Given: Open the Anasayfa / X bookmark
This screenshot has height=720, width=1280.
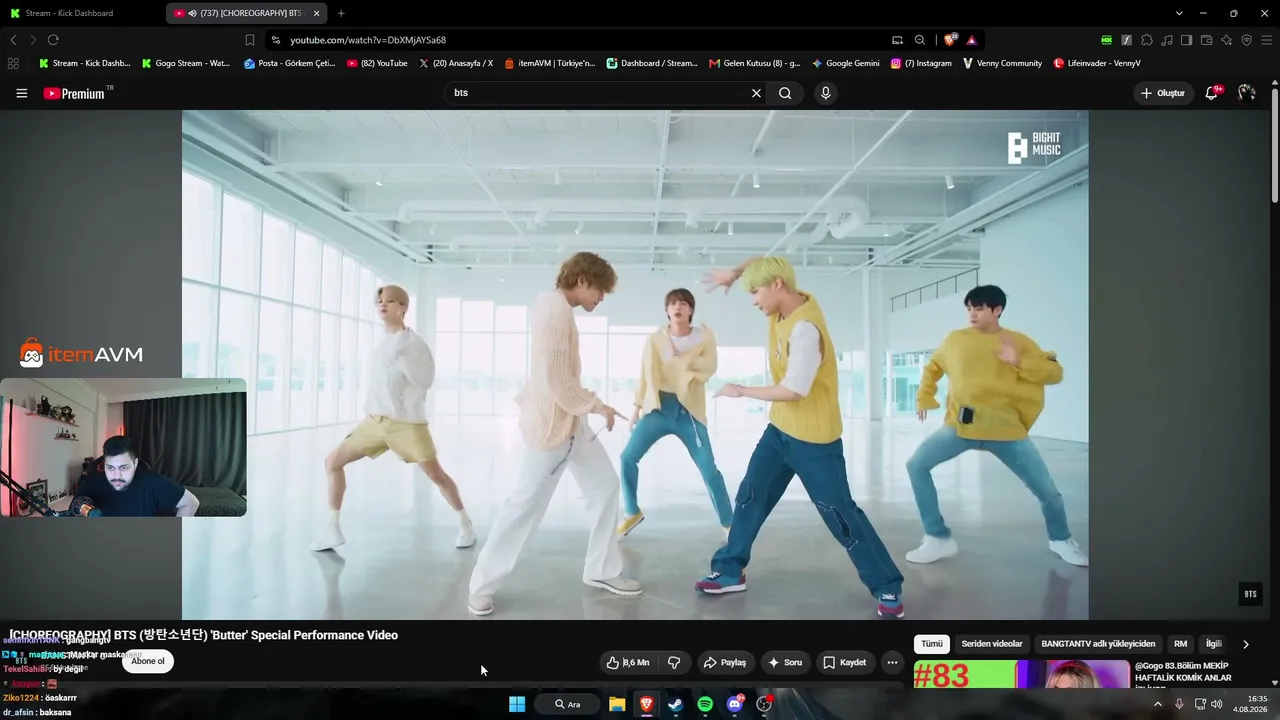Looking at the screenshot, I should pos(456,63).
